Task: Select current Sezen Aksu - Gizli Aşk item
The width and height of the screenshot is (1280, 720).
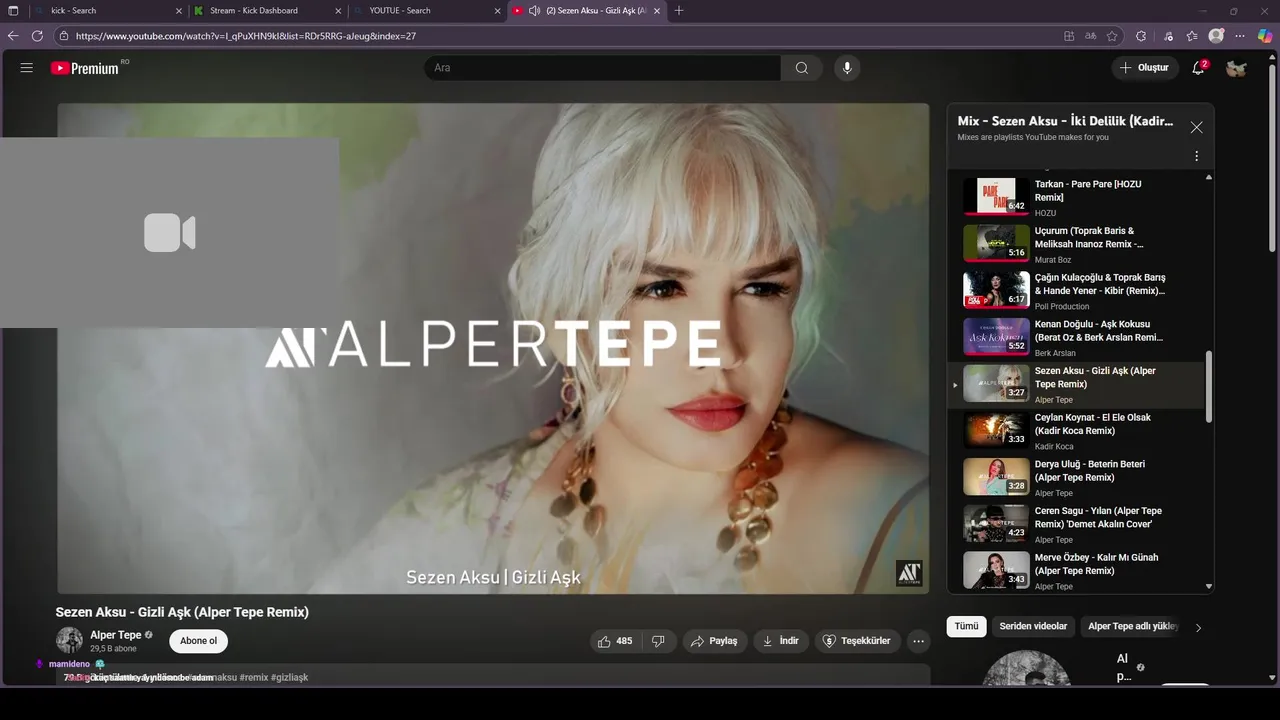Action: point(1077,385)
